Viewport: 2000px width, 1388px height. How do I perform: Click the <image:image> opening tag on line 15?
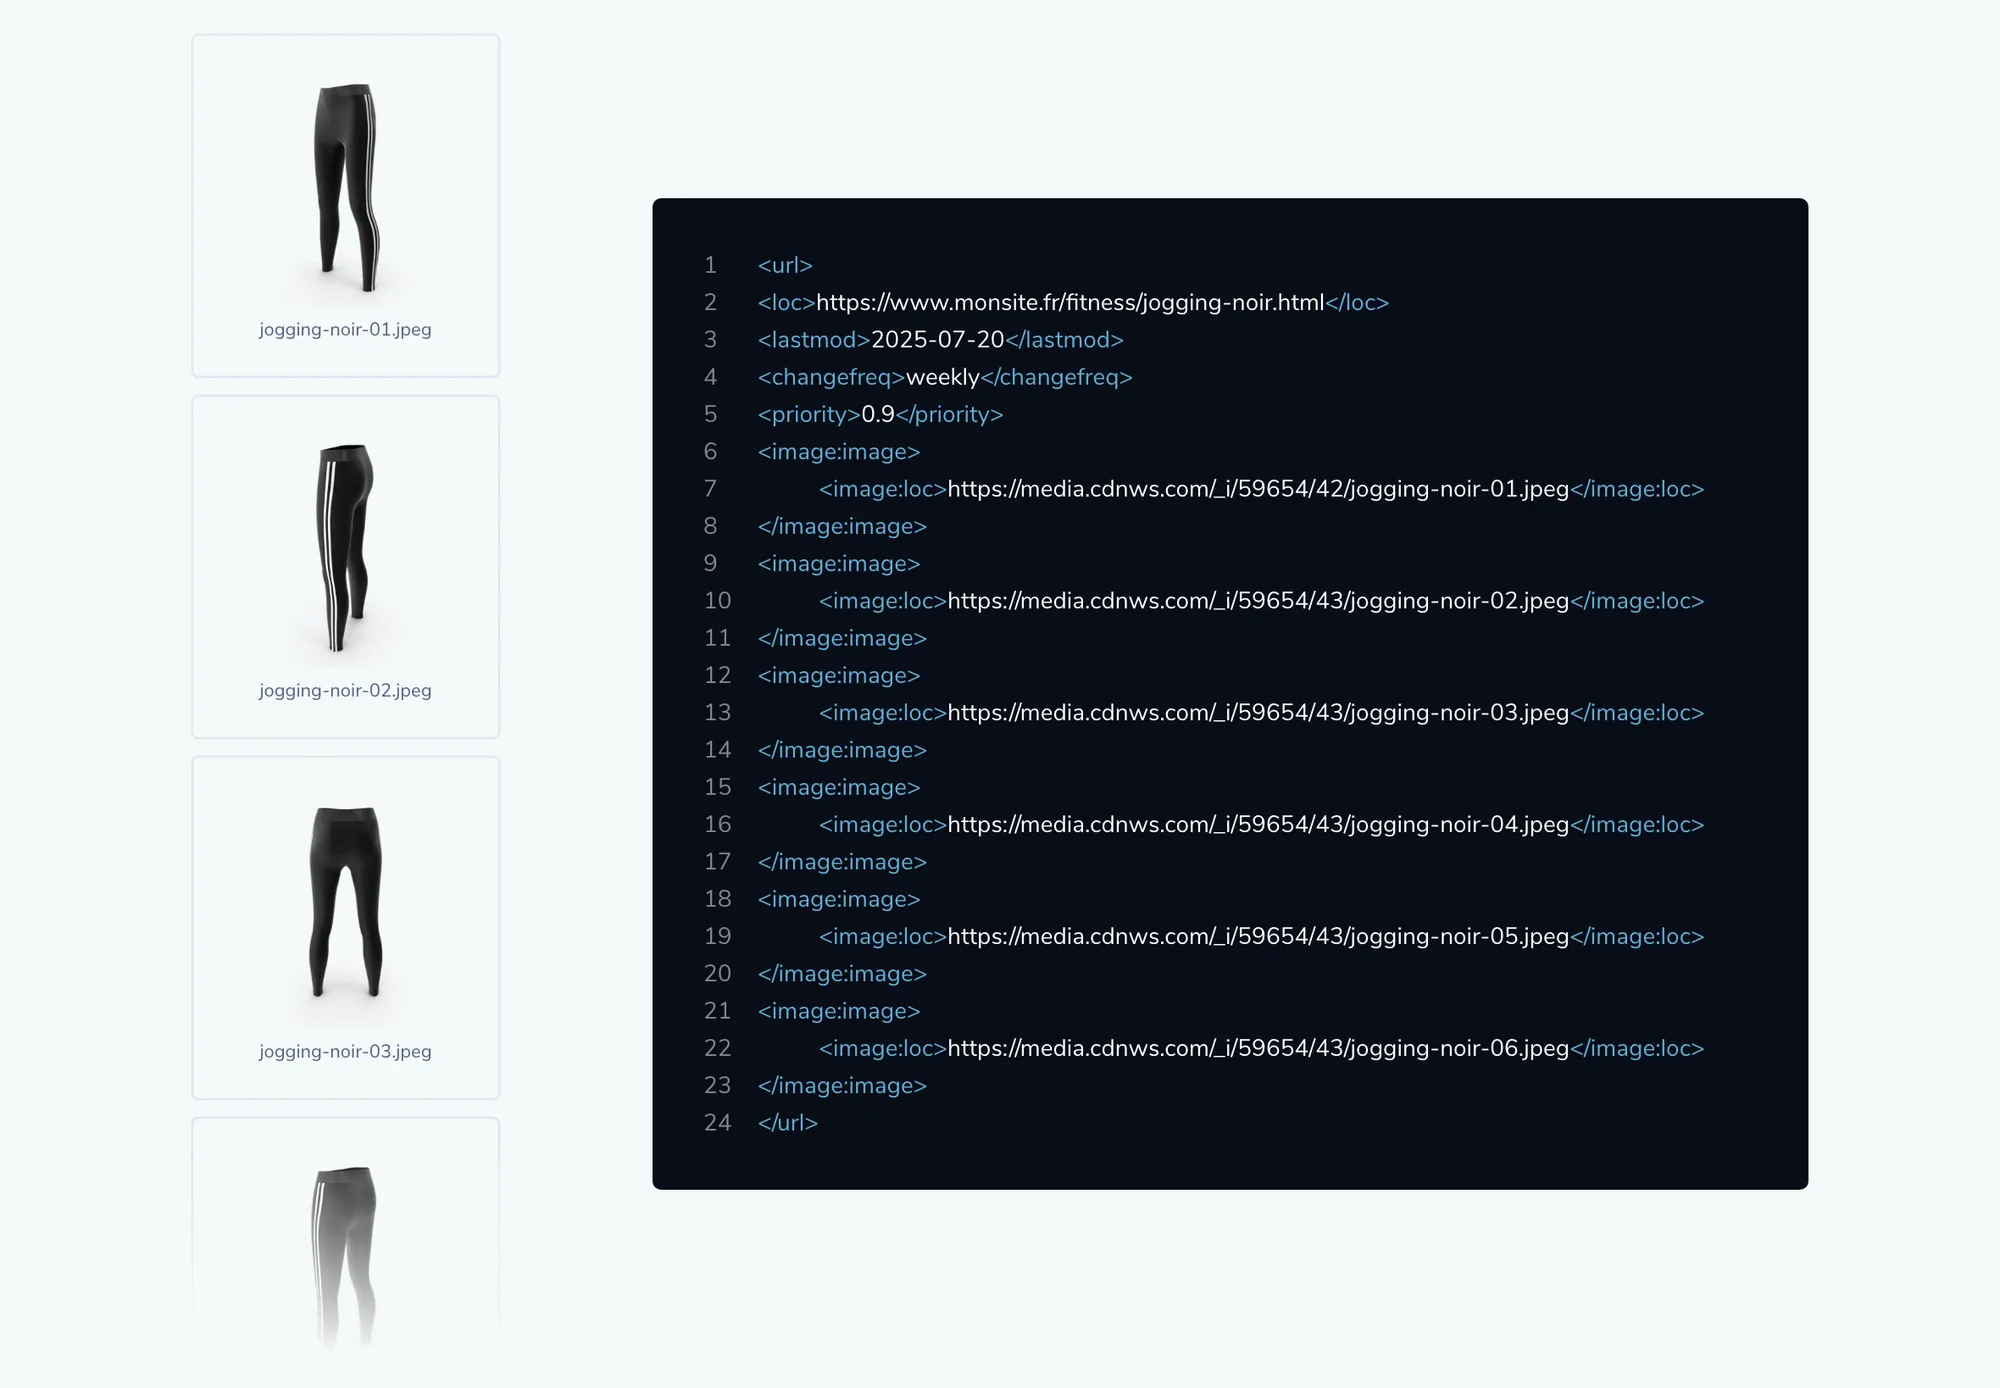[x=839, y=788]
